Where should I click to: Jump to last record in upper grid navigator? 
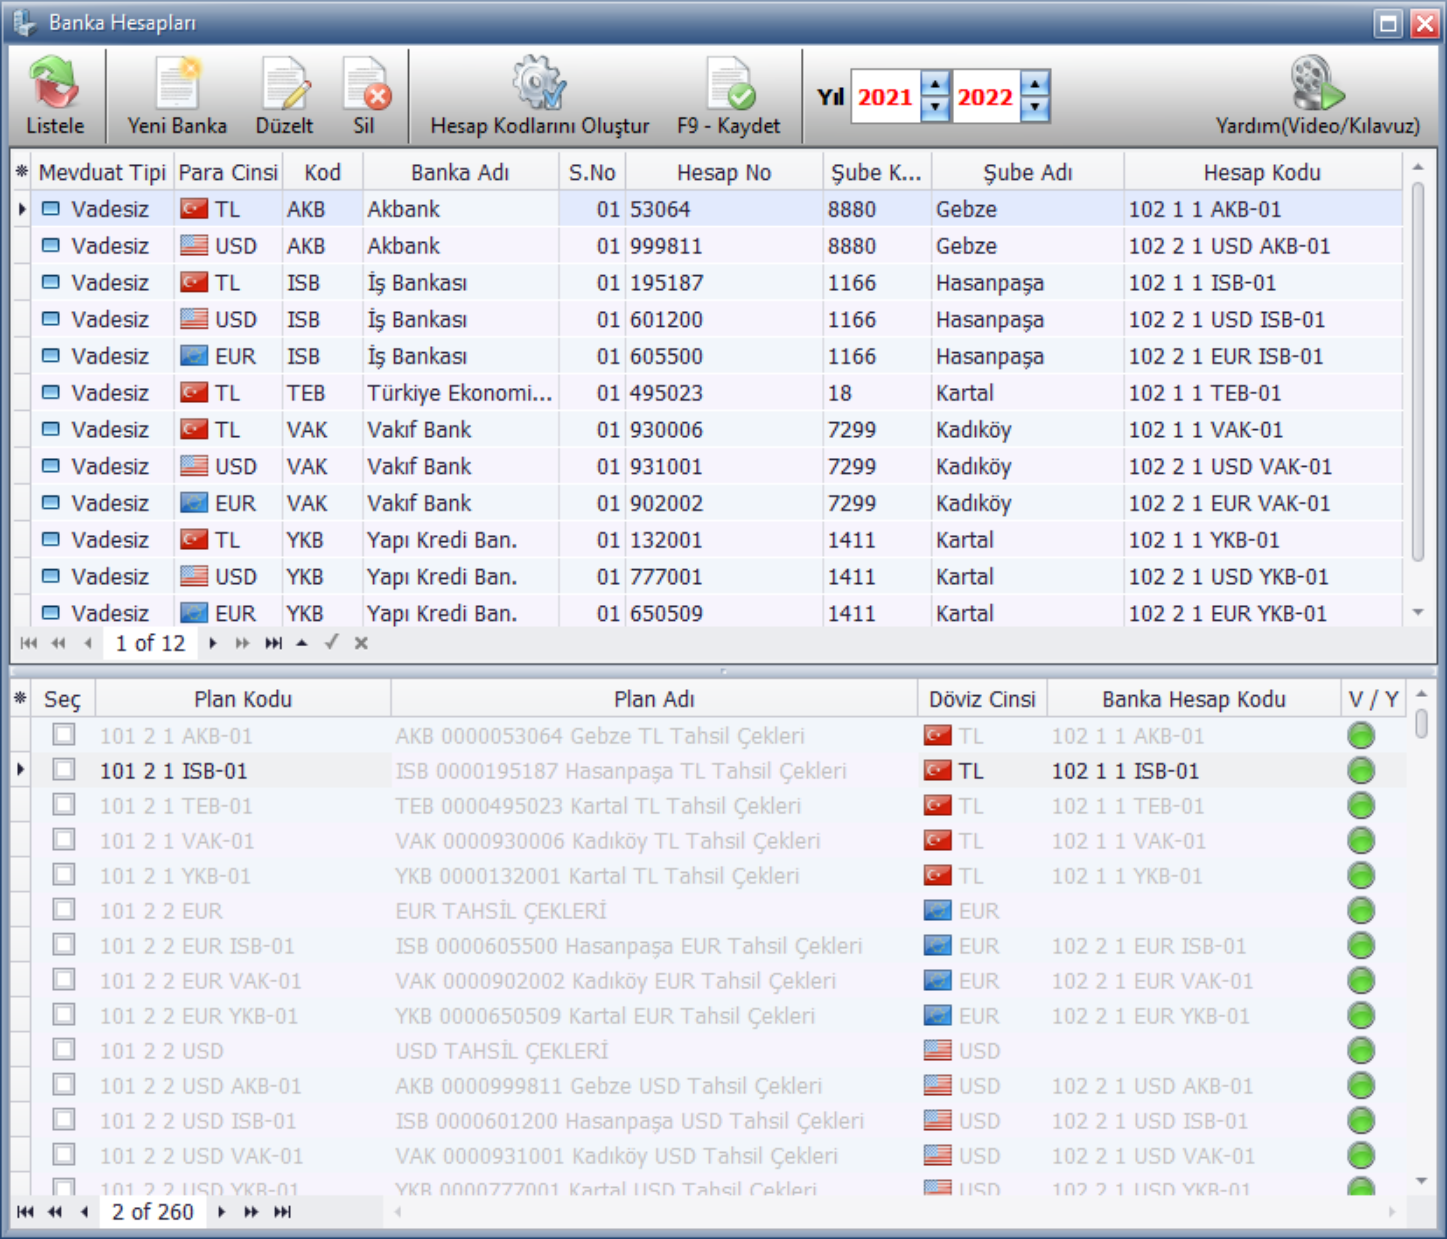tap(273, 643)
